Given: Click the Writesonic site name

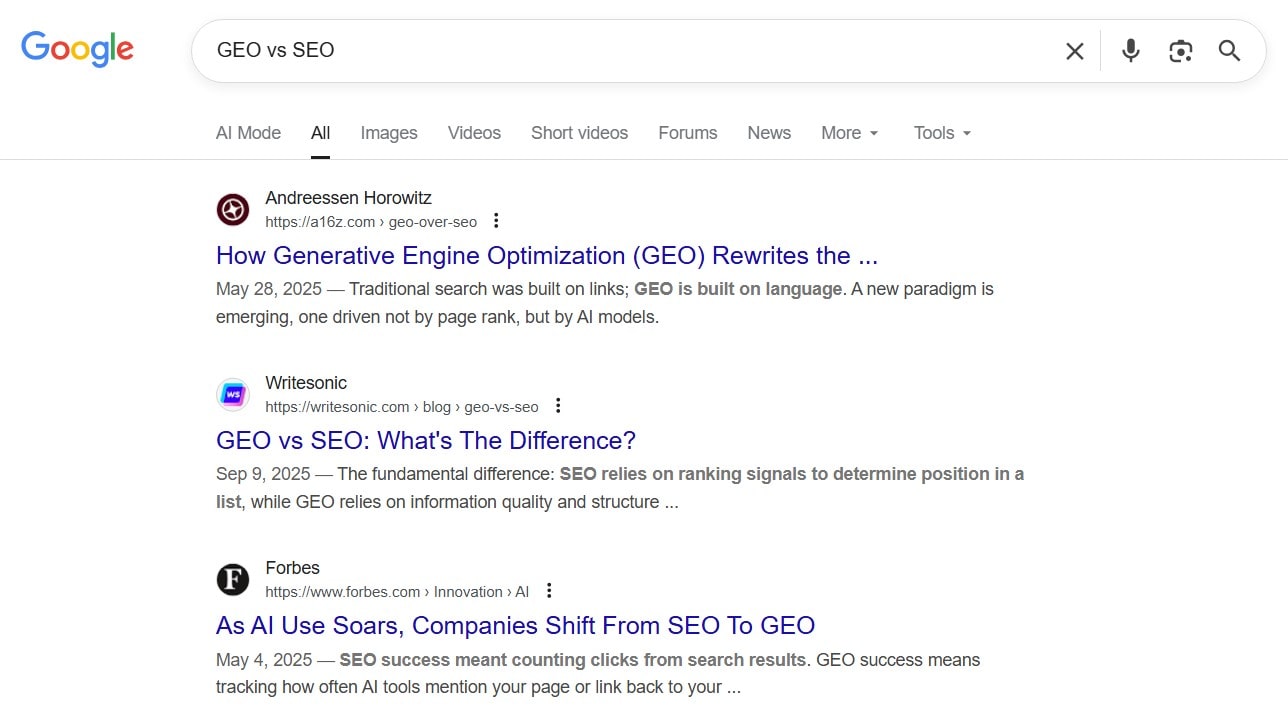Looking at the screenshot, I should tap(306, 383).
